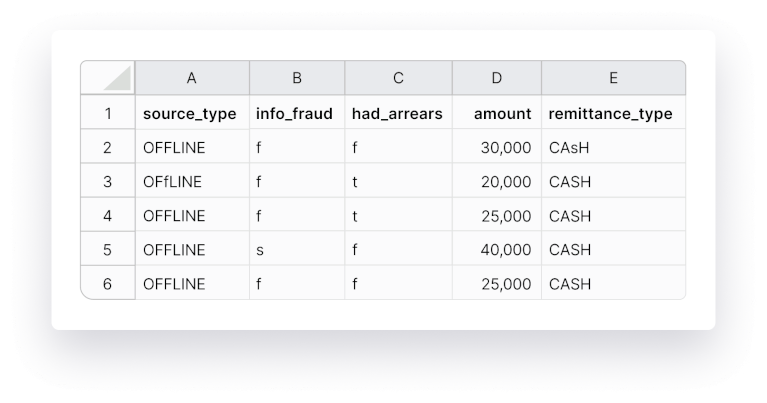Select info_fraud 'f' in row 4
767x403 pixels.
(x=297, y=215)
